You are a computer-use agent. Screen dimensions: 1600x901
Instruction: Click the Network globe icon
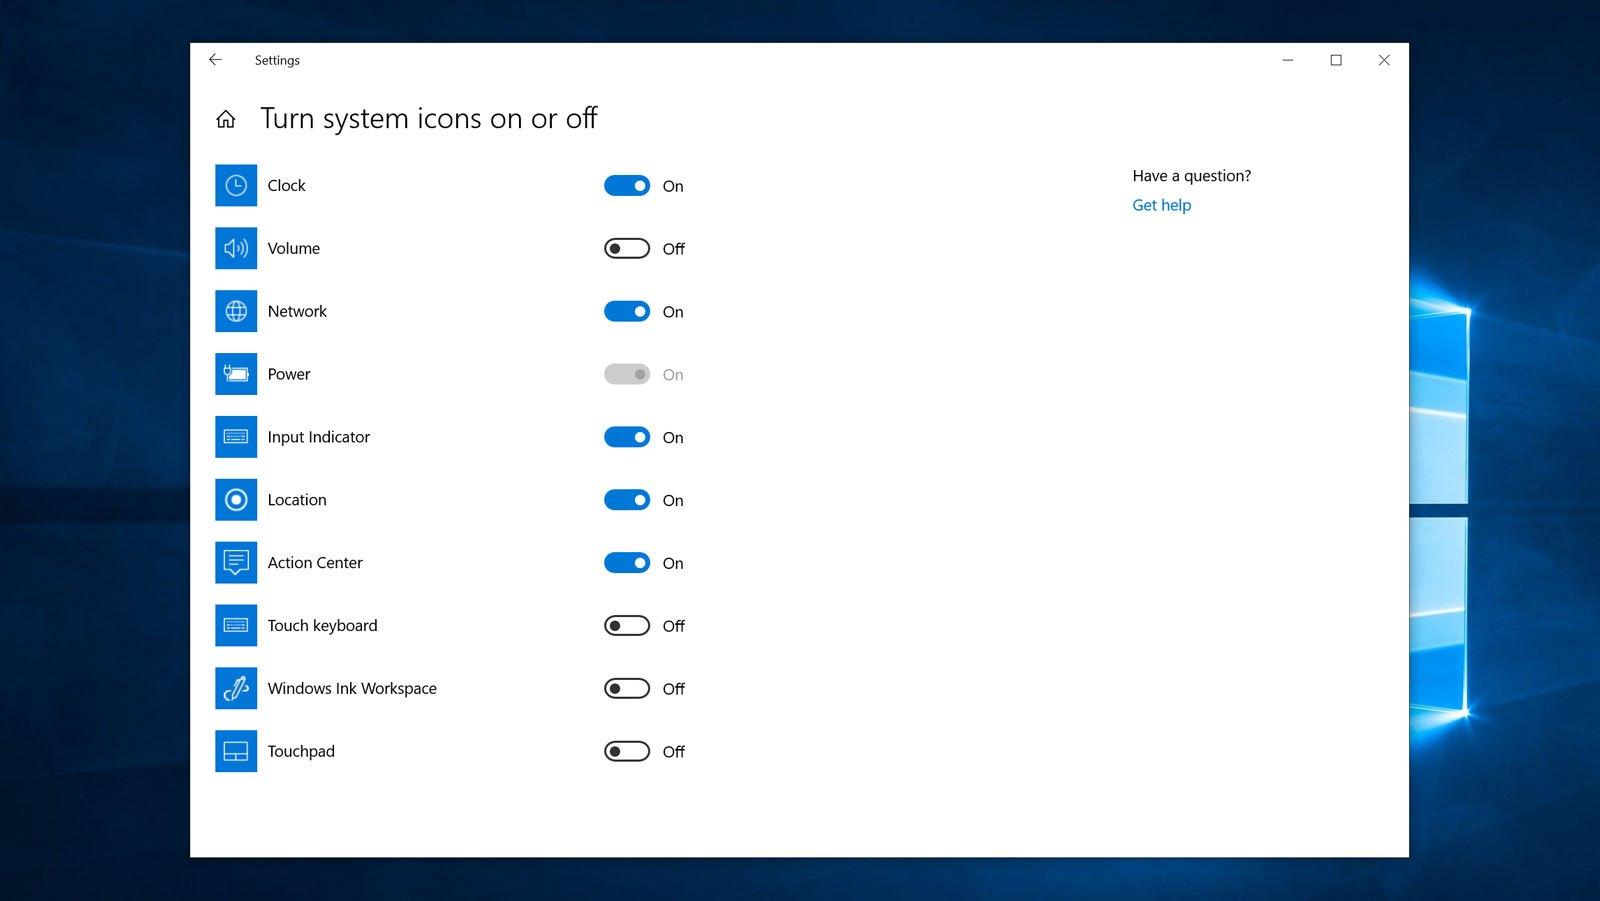point(235,311)
